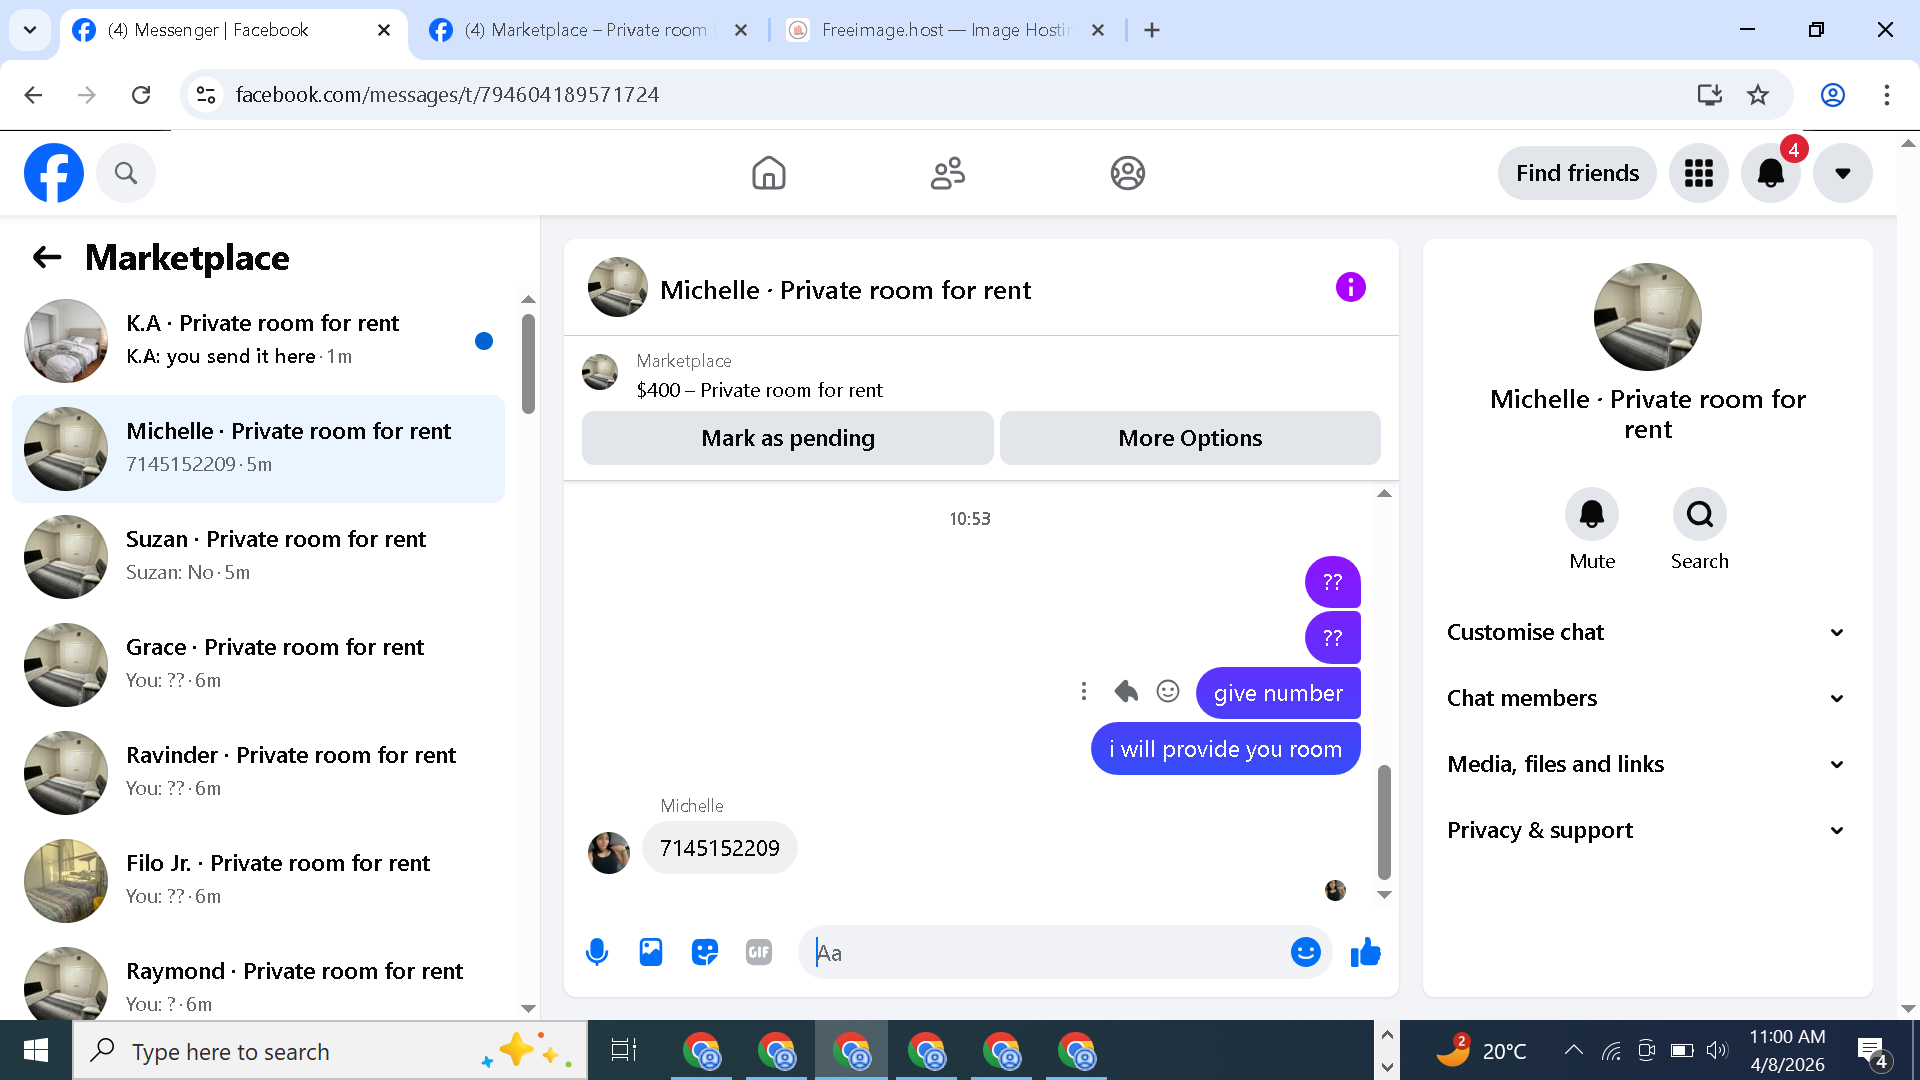This screenshot has height=1080, width=1920.
Task: Attach a photo using the image icon
Action: [651, 952]
